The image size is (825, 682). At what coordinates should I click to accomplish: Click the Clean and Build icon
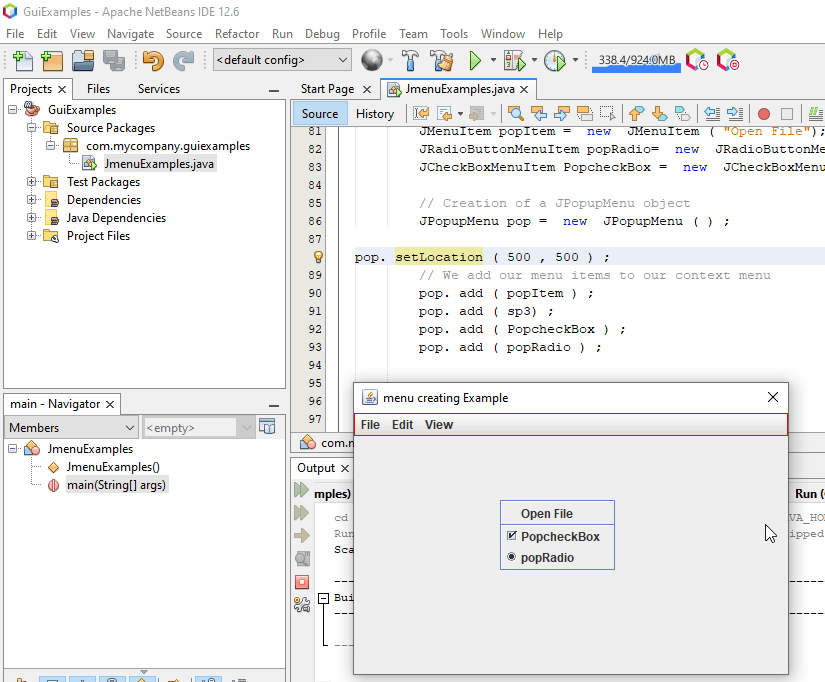[x=442, y=61]
